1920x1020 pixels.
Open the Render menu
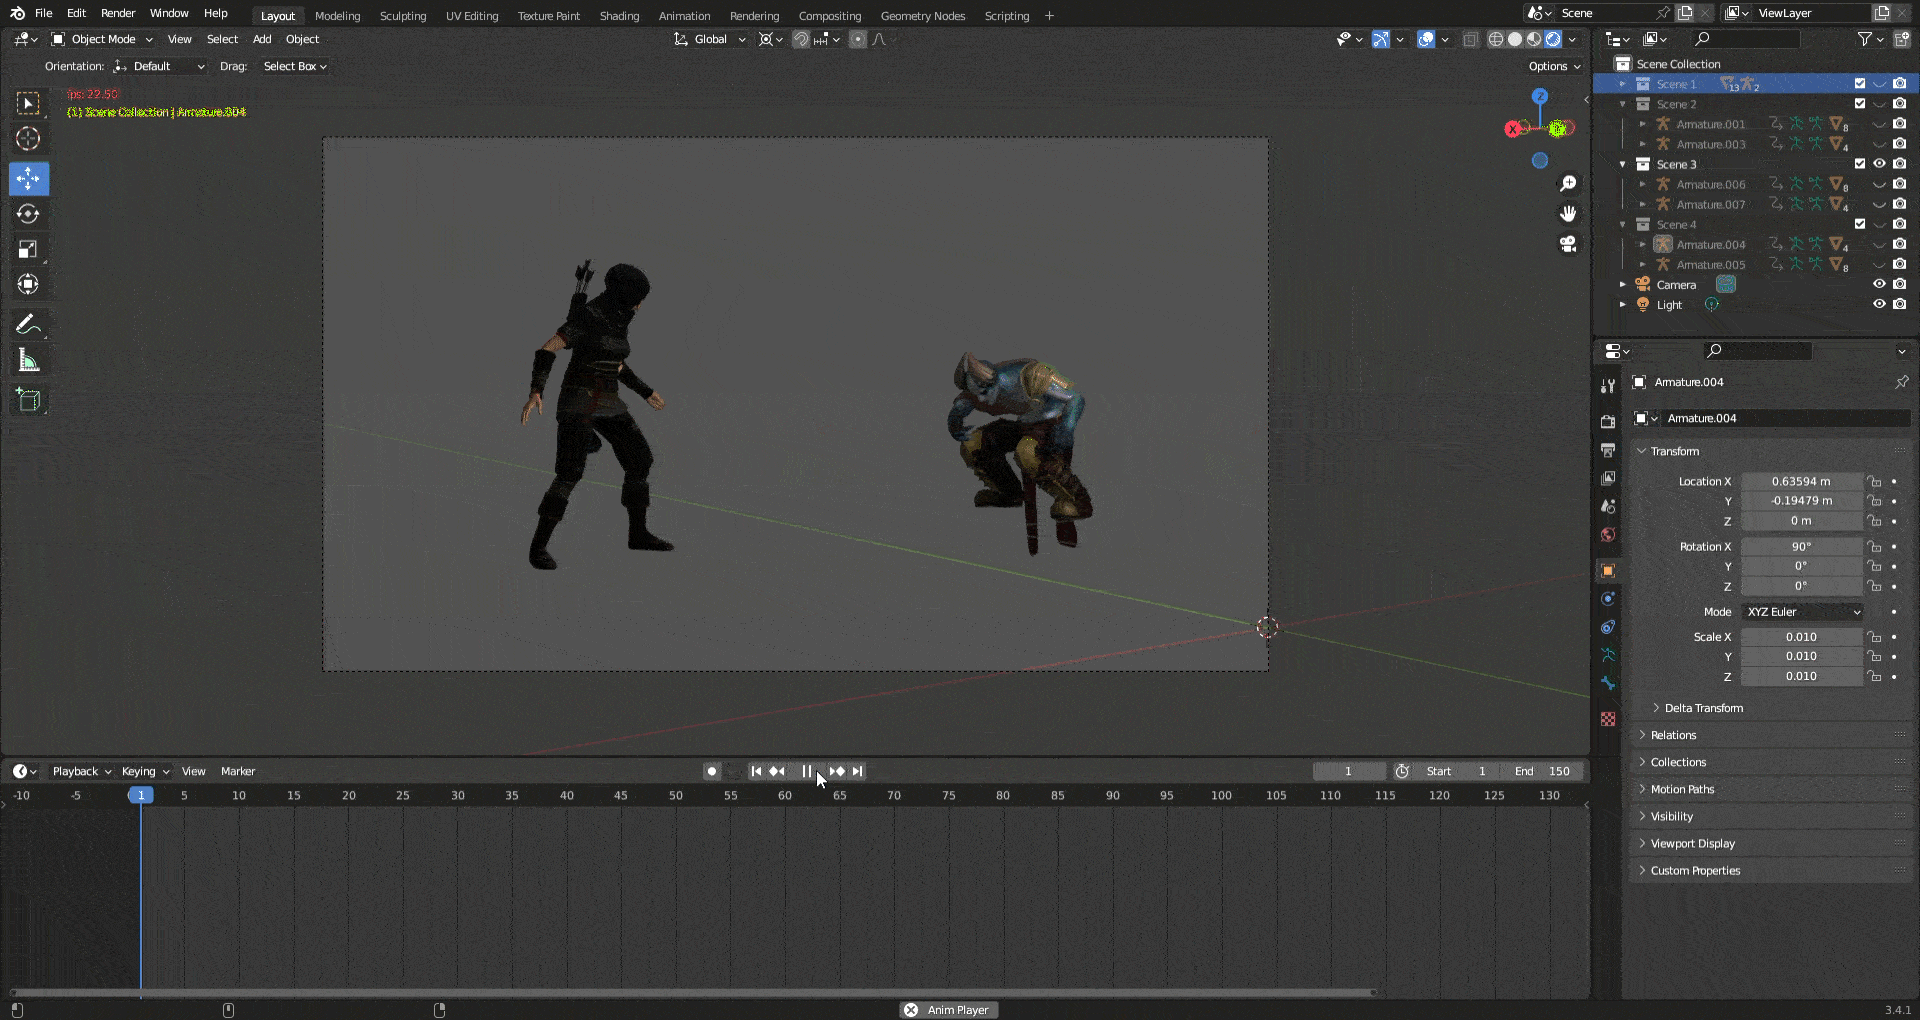[118, 13]
